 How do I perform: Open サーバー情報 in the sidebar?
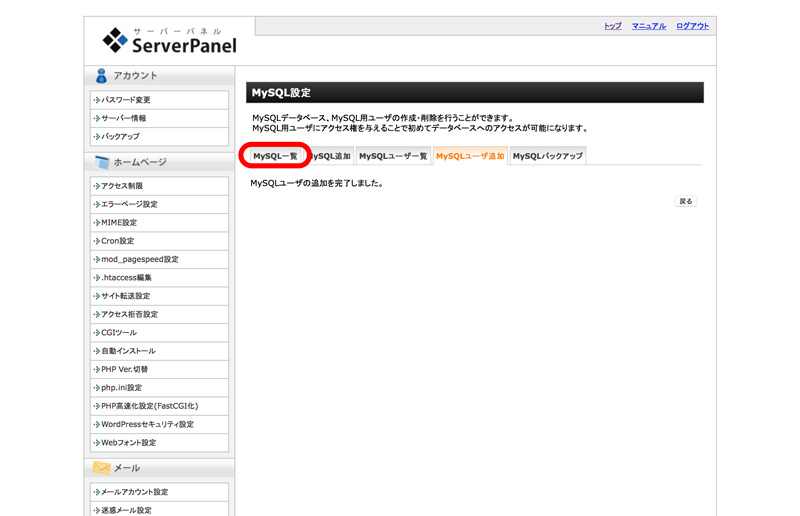159,118
